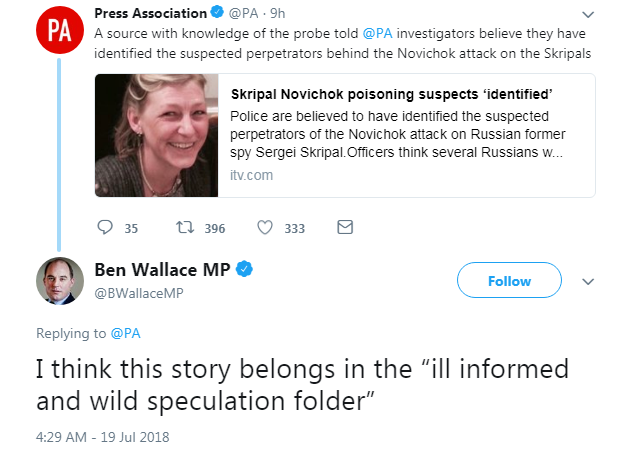Follow Ben Wallace MP
Viewport: 630px width, 449px height.
pos(509,281)
